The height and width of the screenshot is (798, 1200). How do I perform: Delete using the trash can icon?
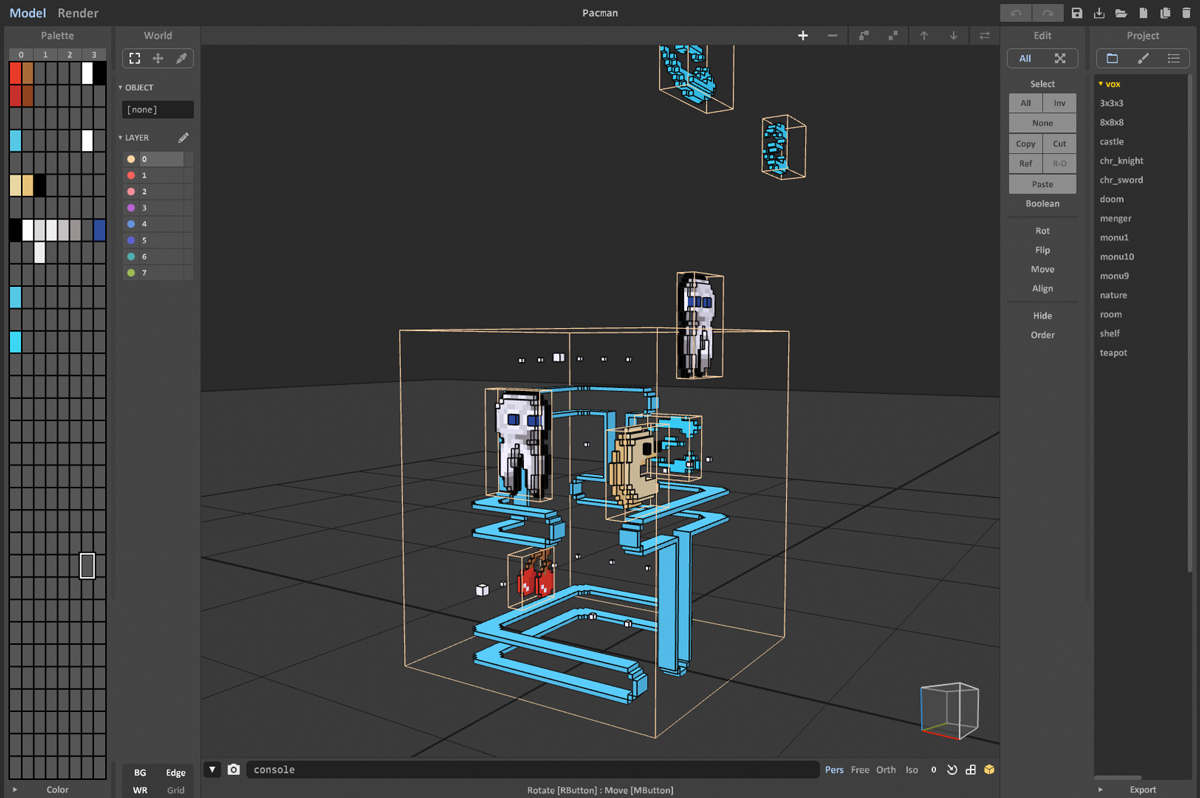[x=1187, y=13]
